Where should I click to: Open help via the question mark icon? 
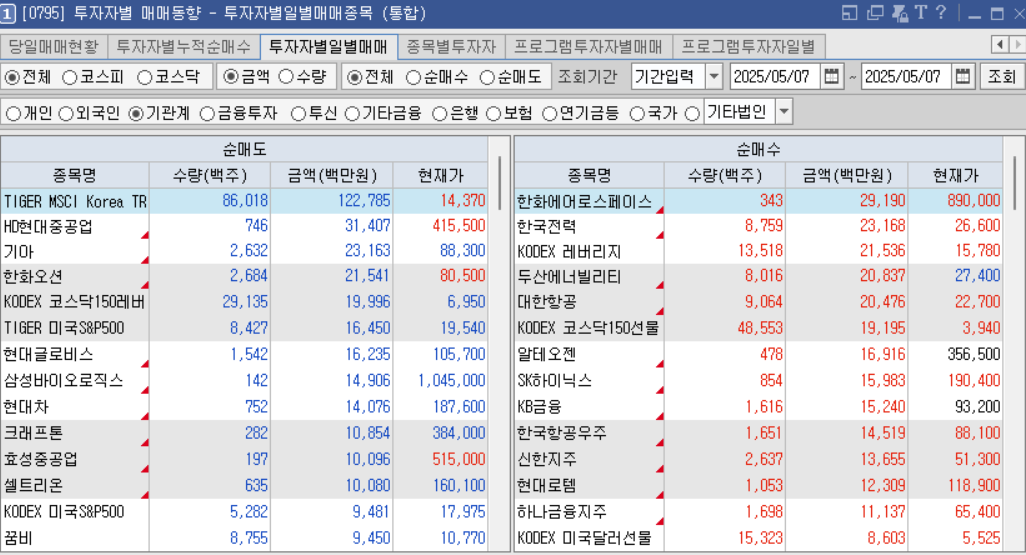tap(941, 13)
